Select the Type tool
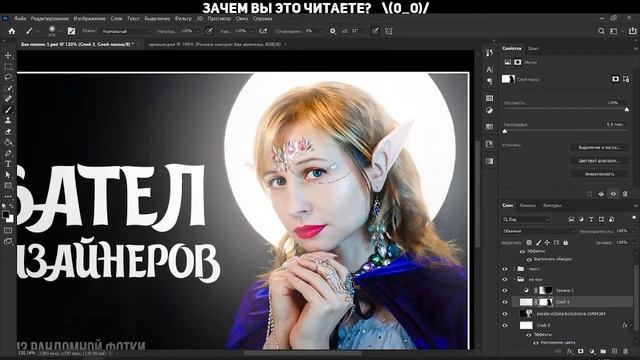This screenshot has height=360, width=640. (x=8, y=164)
